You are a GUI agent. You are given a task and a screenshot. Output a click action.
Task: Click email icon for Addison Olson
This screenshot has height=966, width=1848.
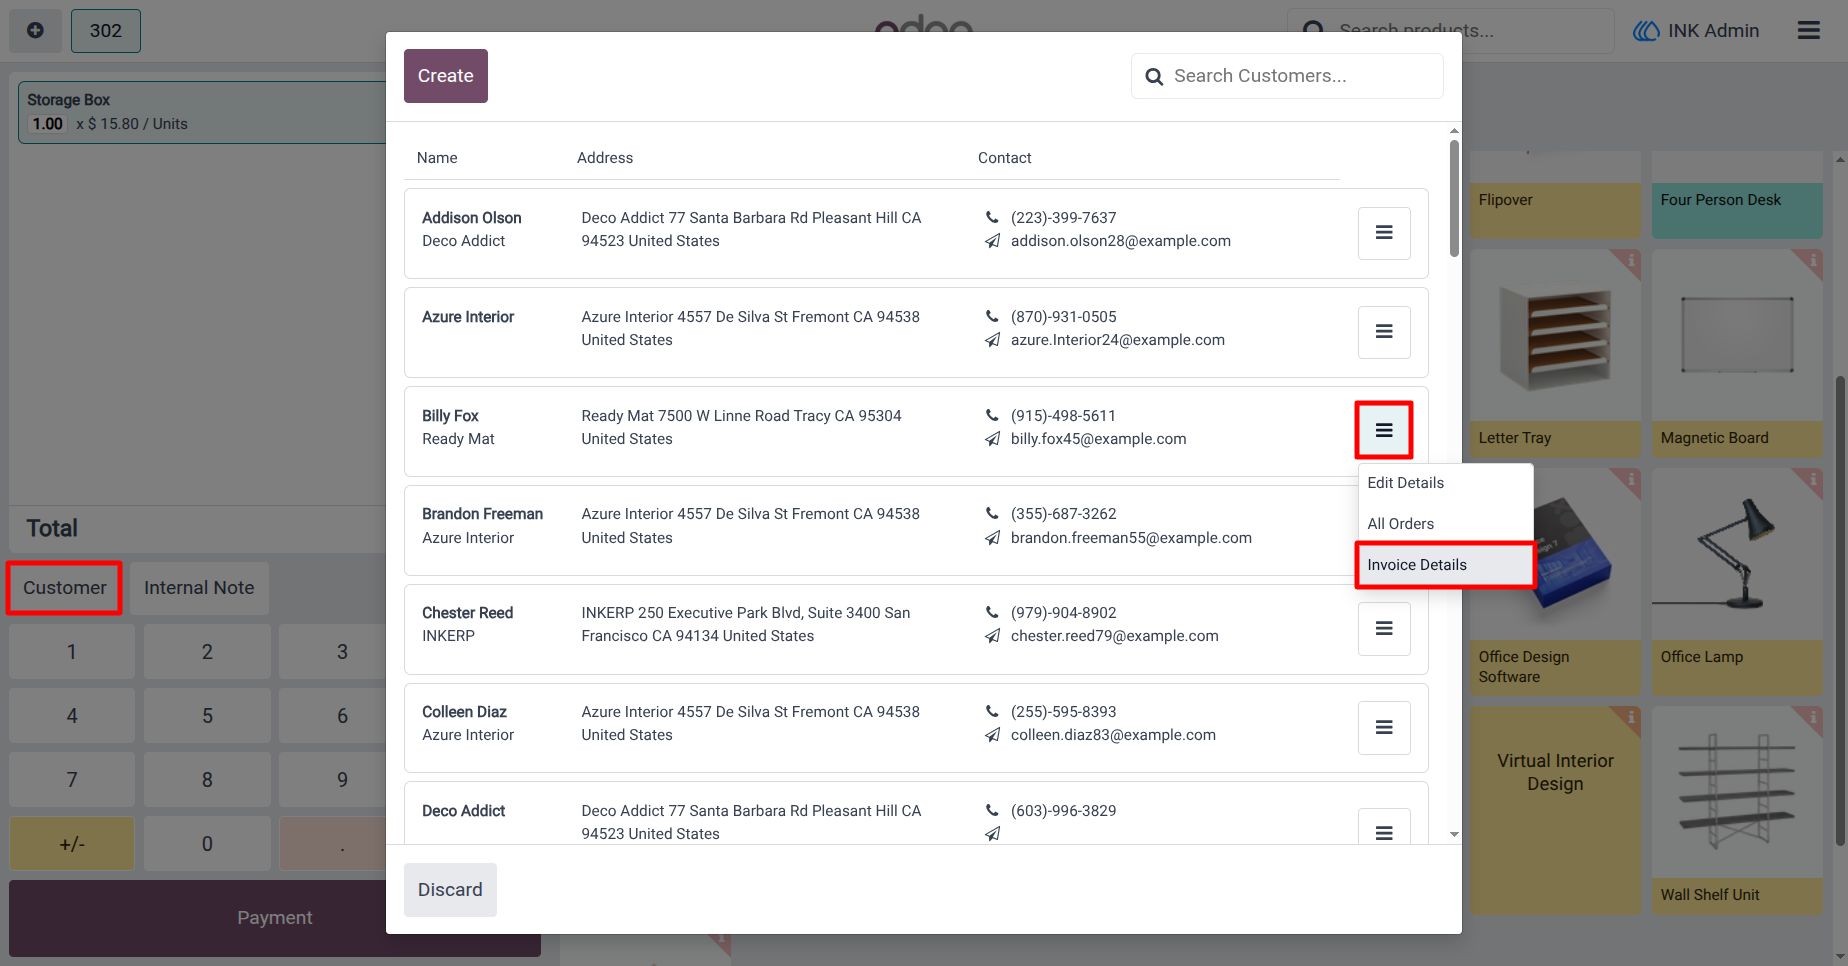pos(992,241)
